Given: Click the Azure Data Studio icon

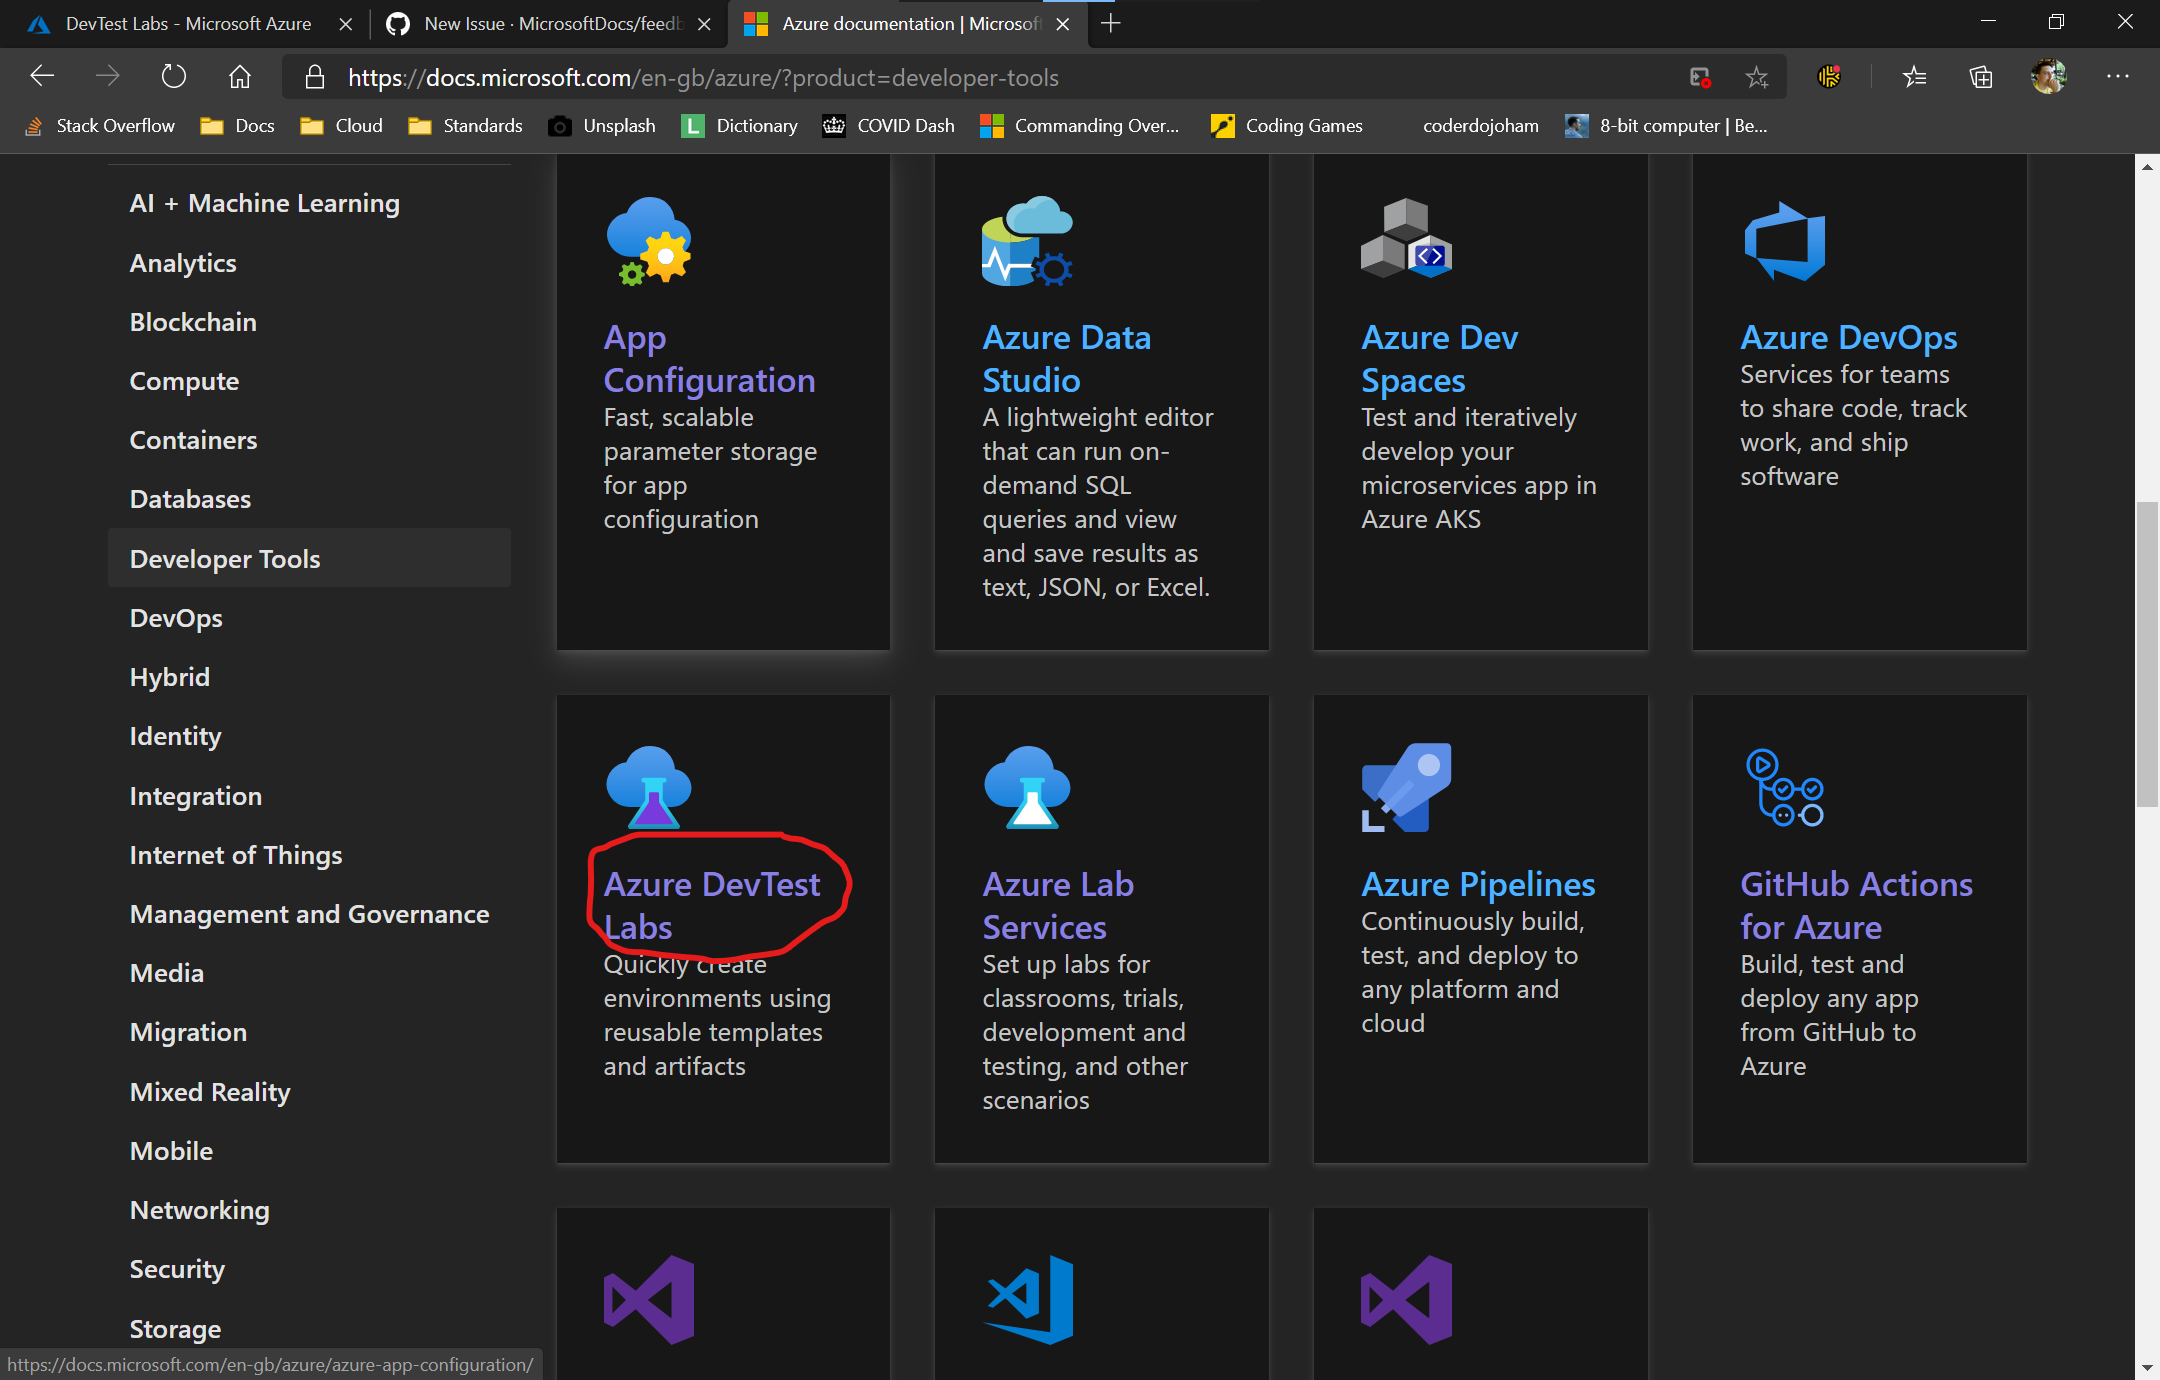Looking at the screenshot, I should tap(1027, 241).
